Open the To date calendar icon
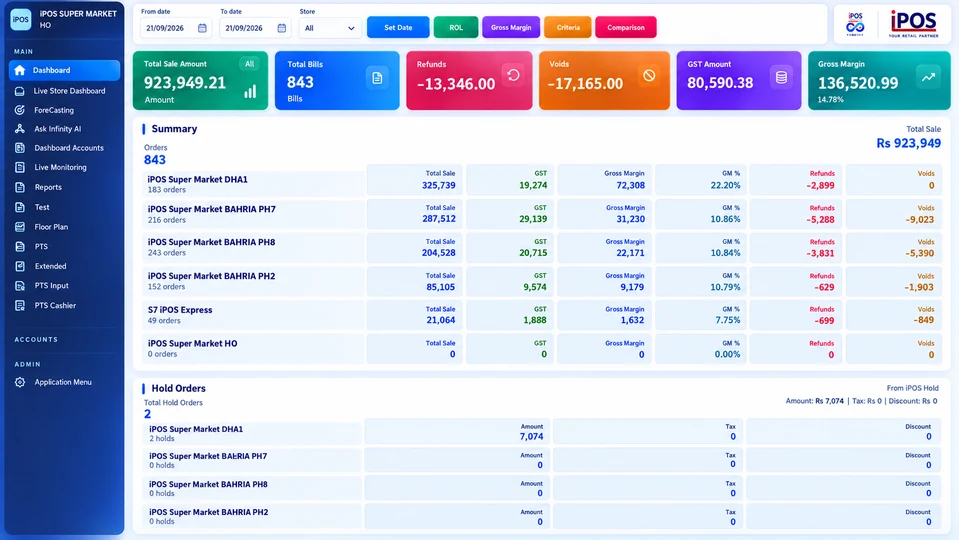The height and width of the screenshot is (540, 959). click(x=281, y=28)
